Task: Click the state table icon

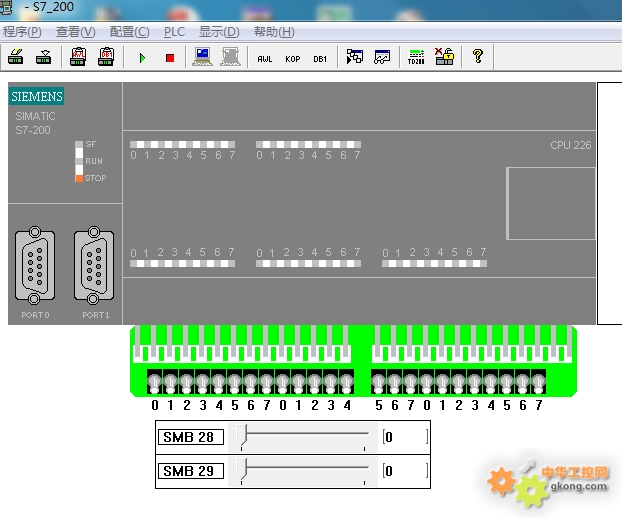Action: [x=354, y=57]
